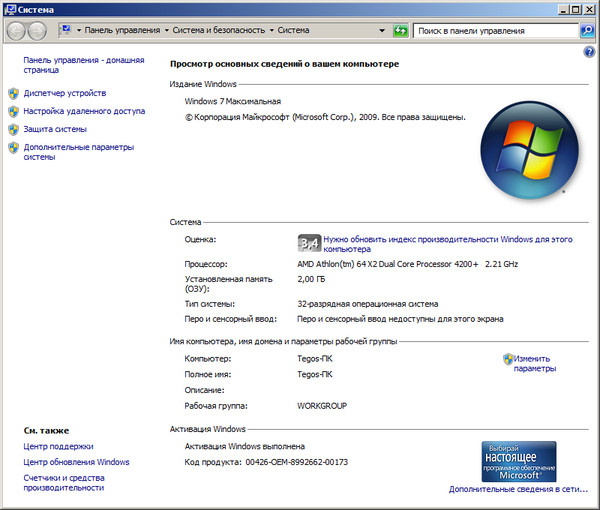Open address bar history dropdown arrow
This screenshot has width=600, height=510.
point(382,30)
